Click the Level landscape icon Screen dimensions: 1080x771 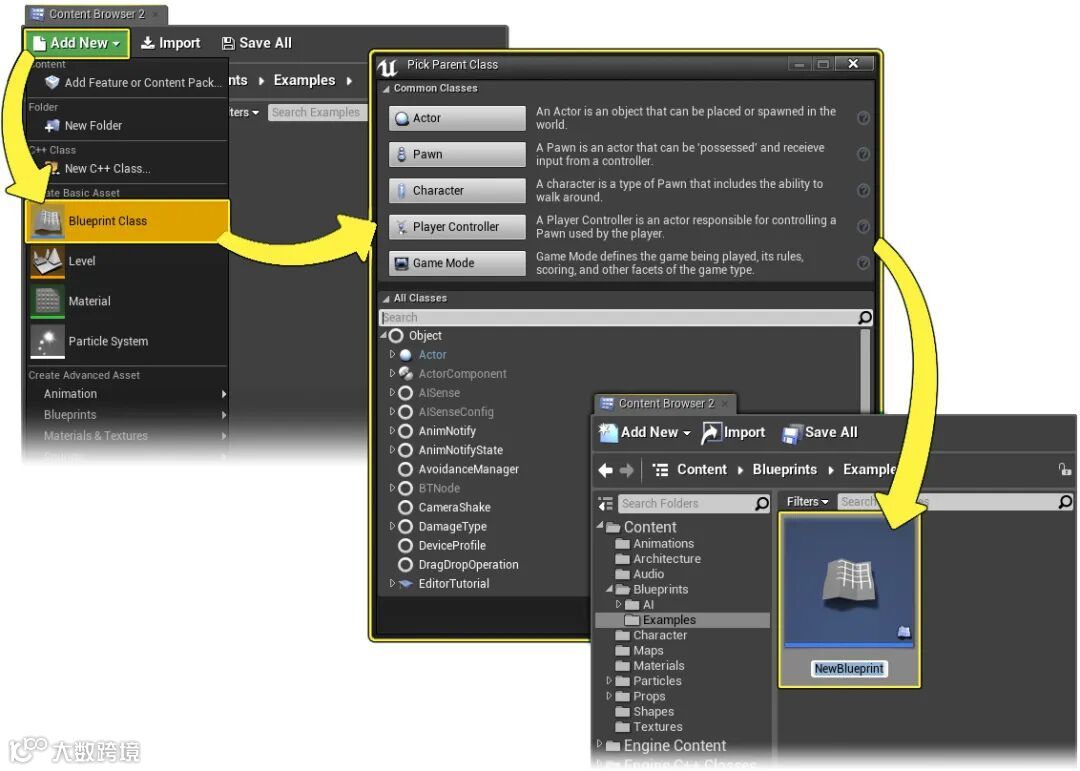[x=48, y=261]
